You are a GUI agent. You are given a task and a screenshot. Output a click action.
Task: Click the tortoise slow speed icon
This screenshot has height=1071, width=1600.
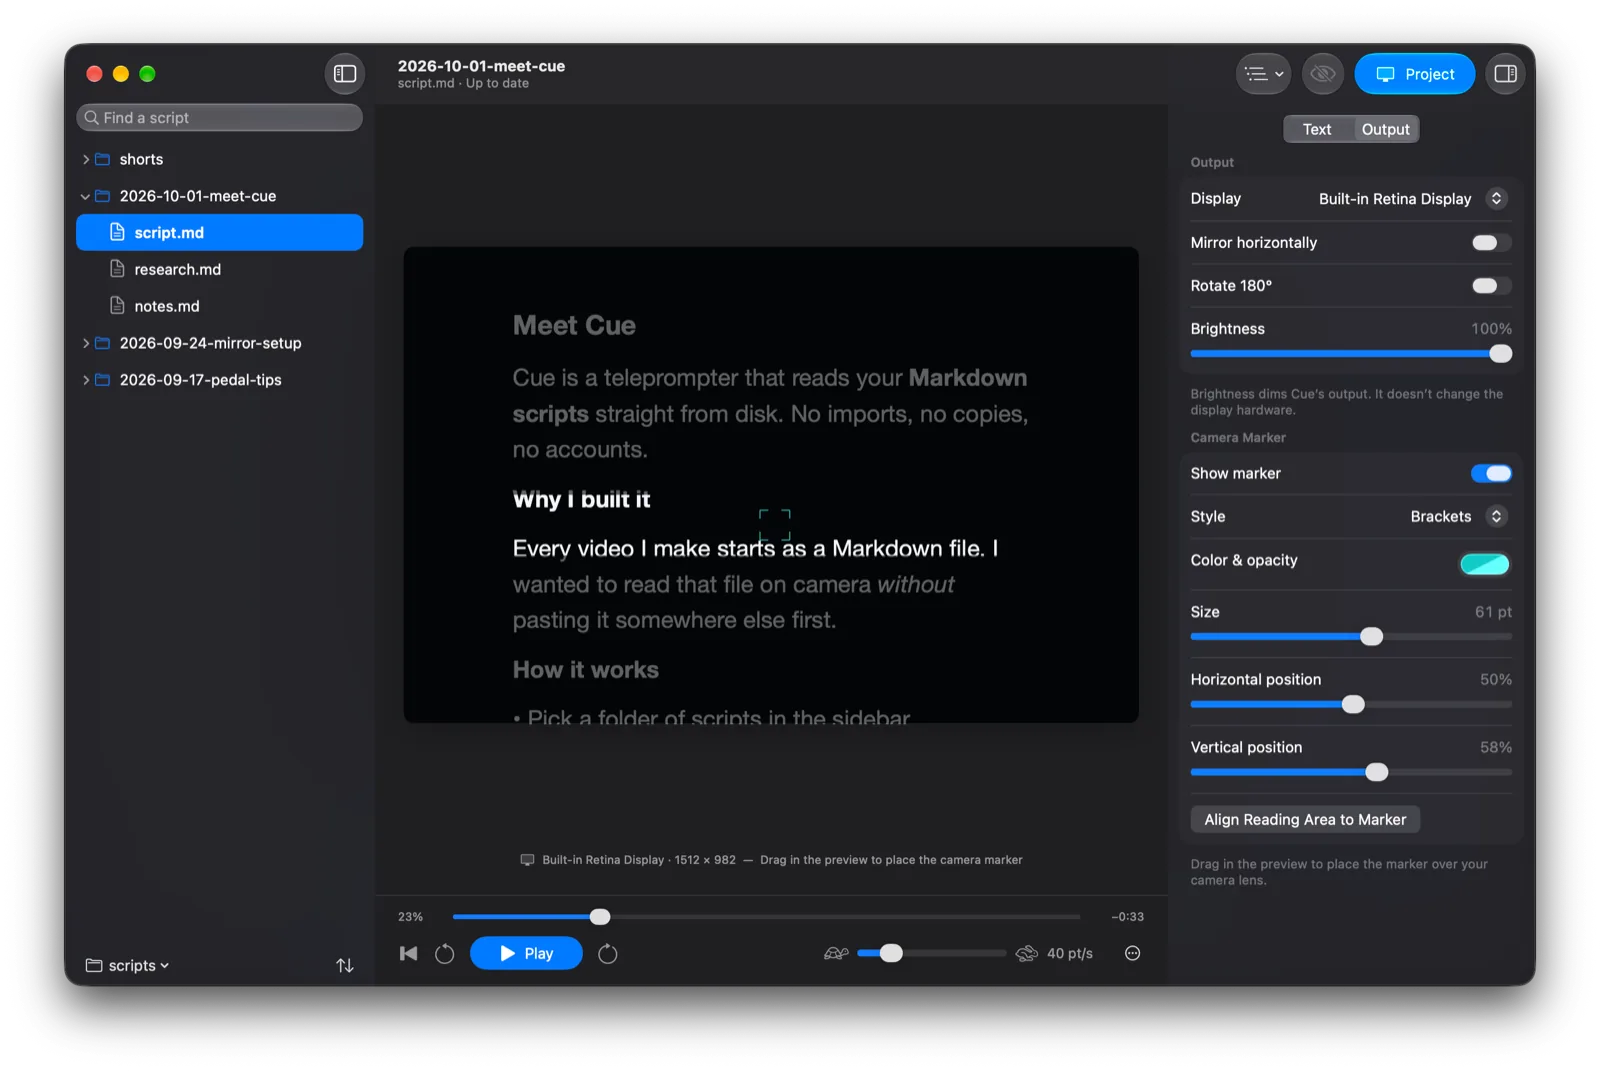pos(836,954)
